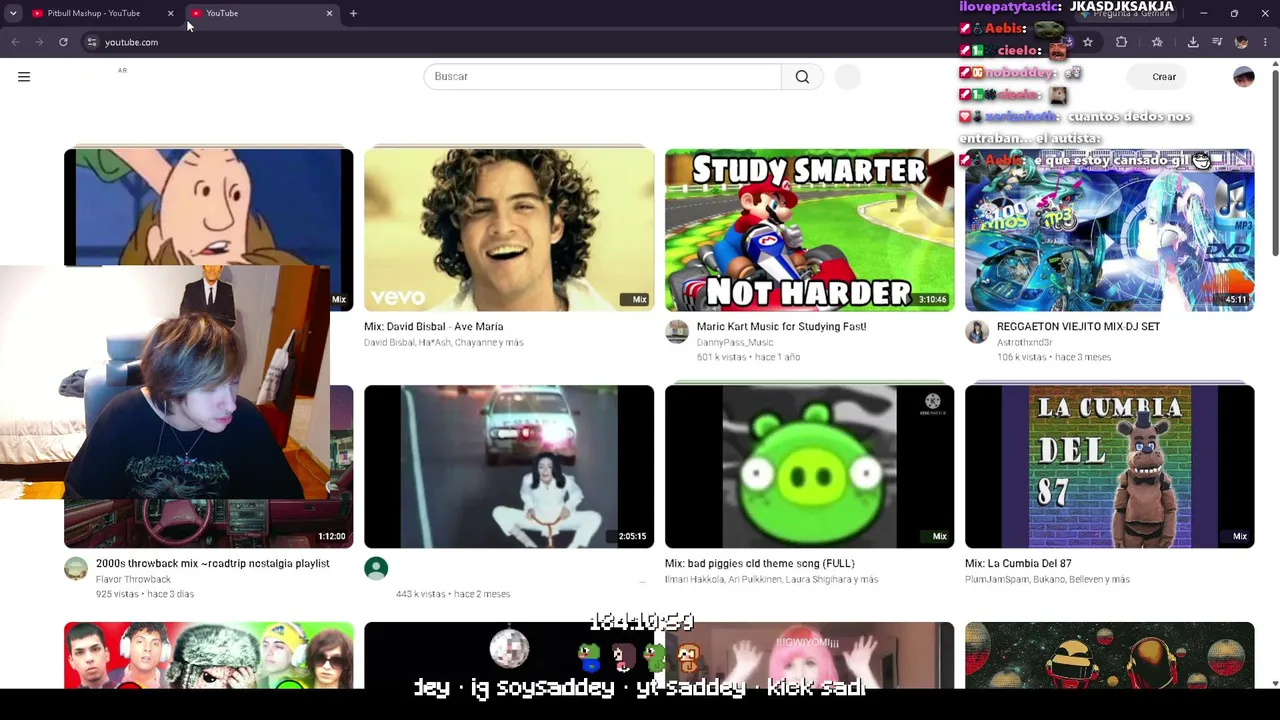Open the DannyPass_Music channel avatar

tap(677, 332)
